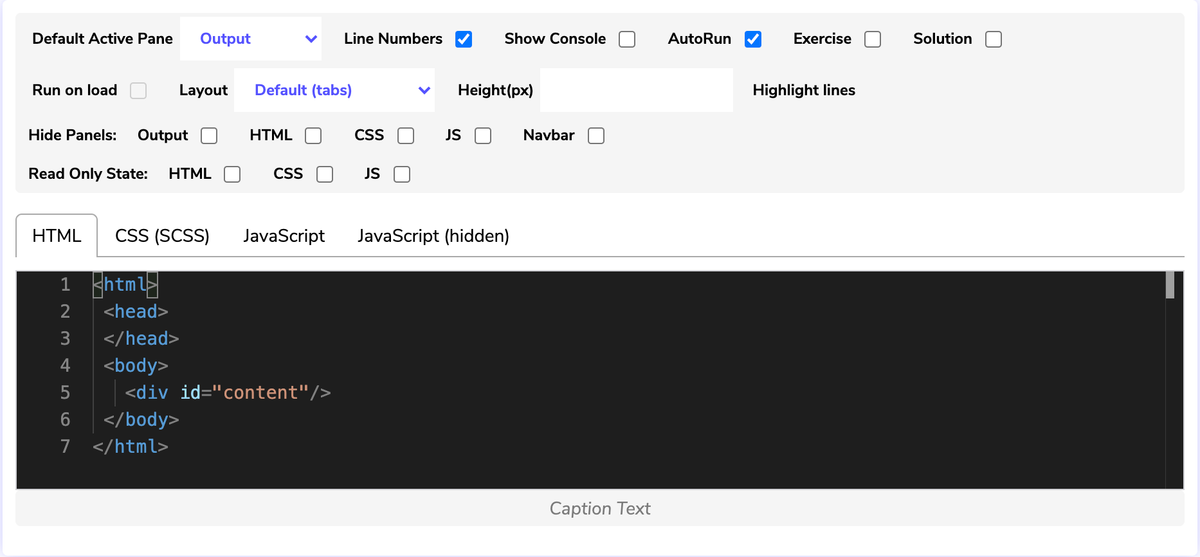Open the Layout dropdown showing Default (tabs)

point(334,90)
